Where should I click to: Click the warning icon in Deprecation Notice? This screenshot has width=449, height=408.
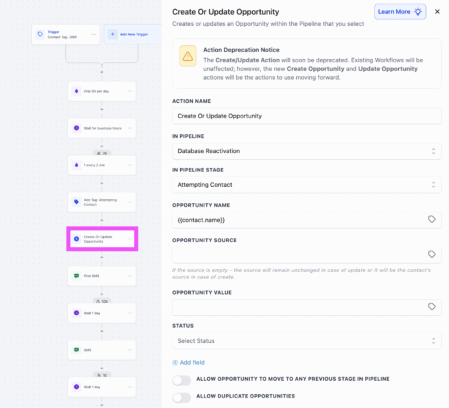188,56
